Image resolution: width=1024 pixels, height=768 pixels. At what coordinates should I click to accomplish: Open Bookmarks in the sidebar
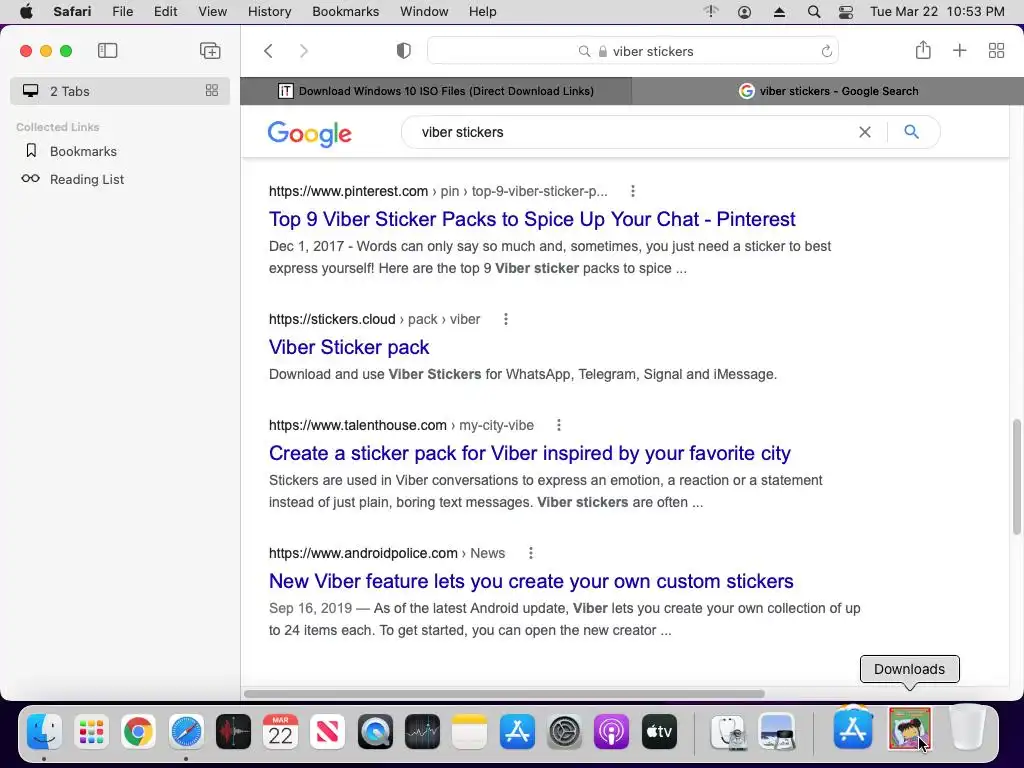[x=83, y=152]
